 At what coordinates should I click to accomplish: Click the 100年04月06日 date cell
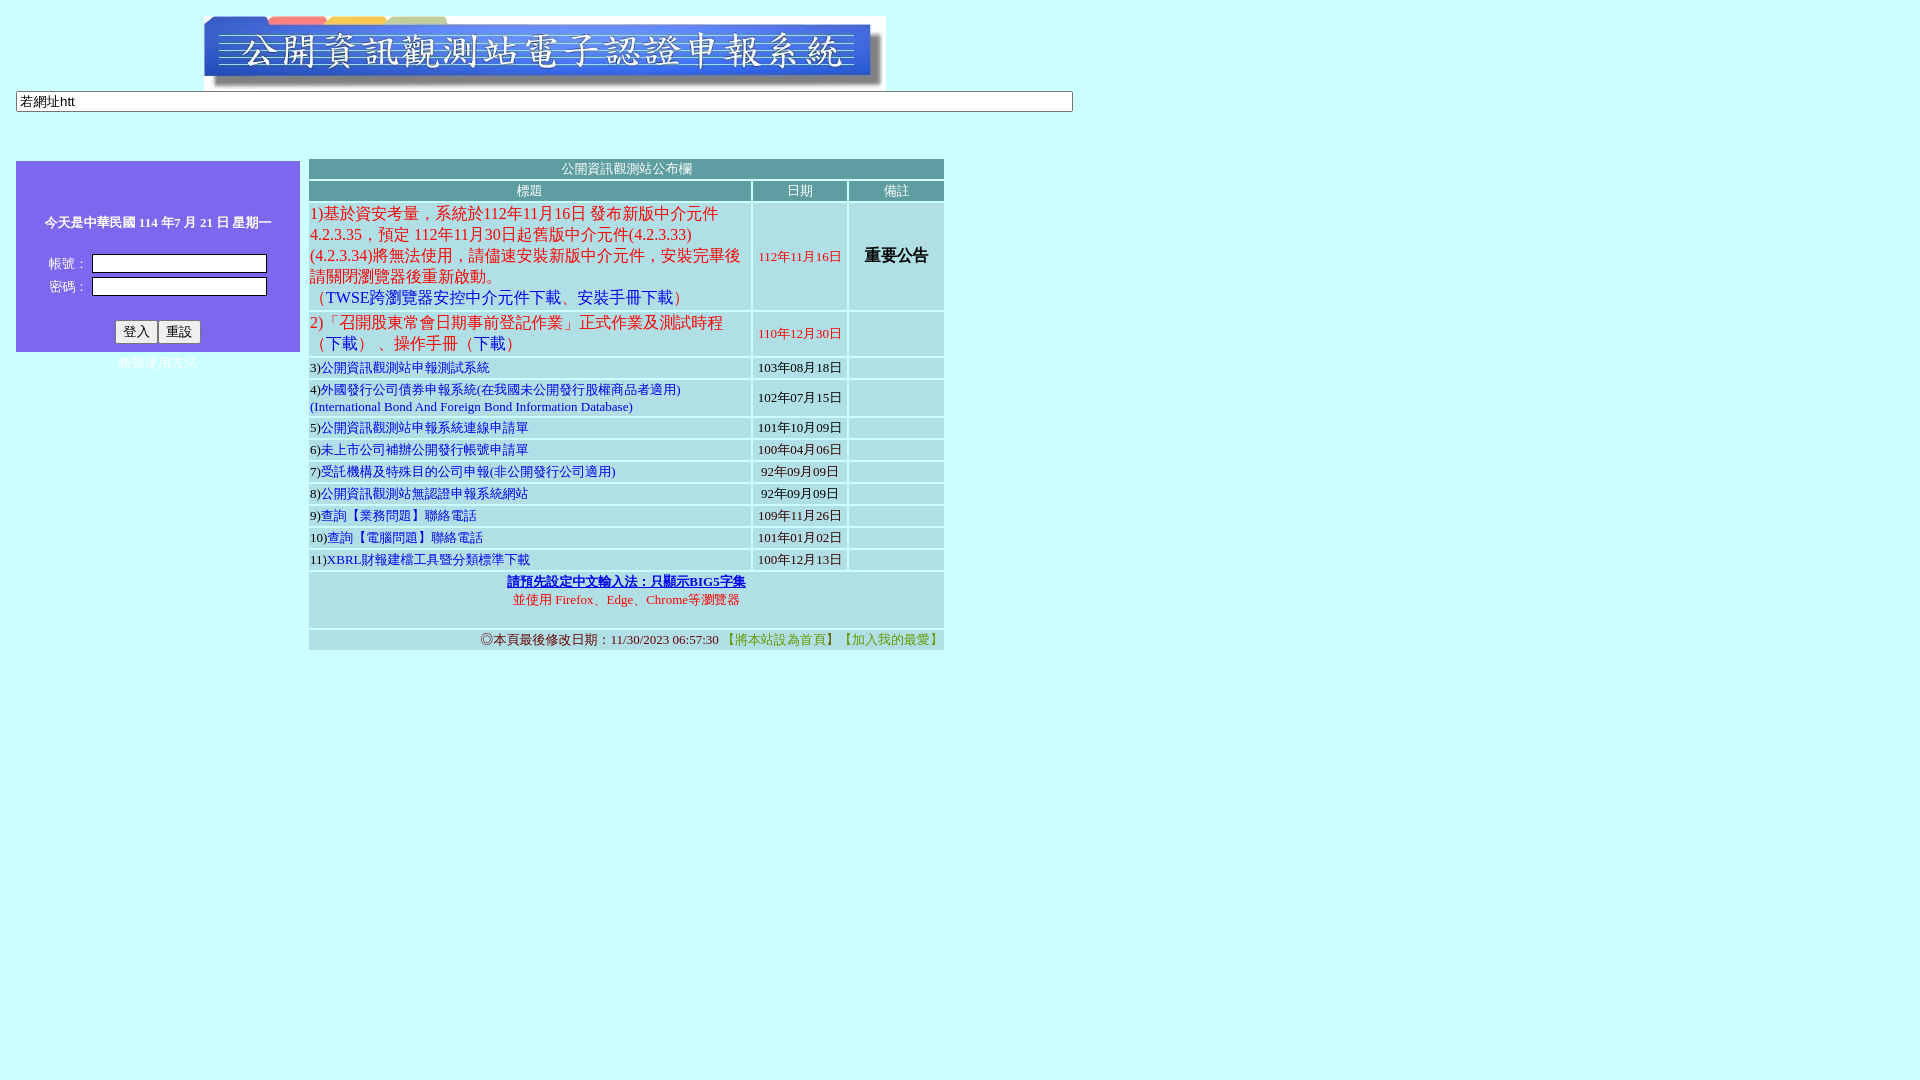coord(800,450)
